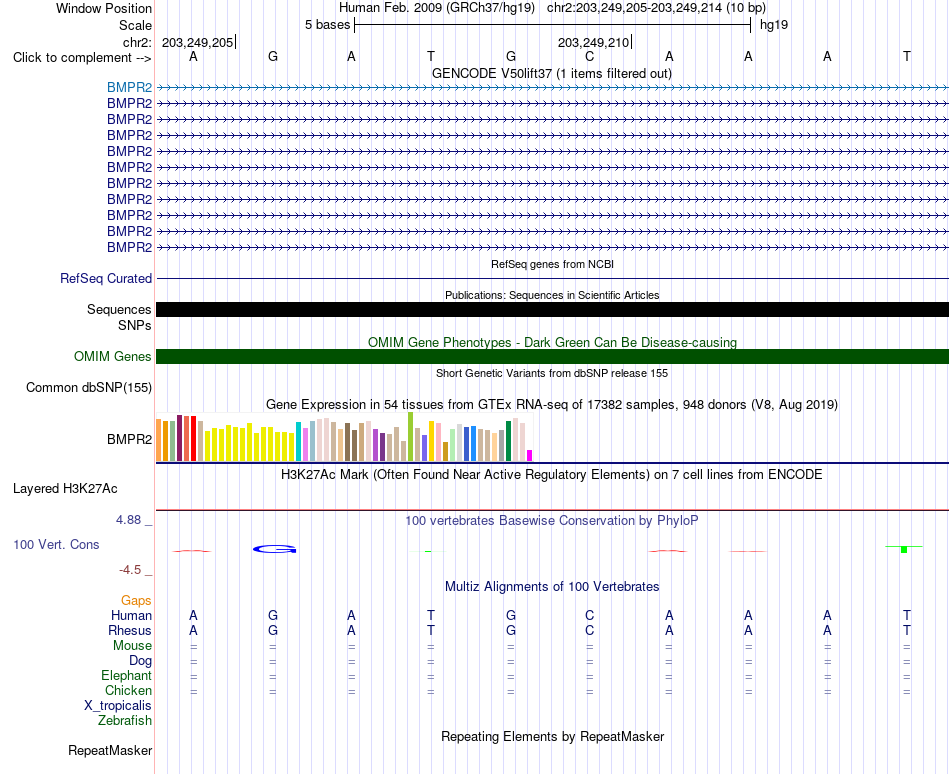Select the Dog species label
Viewport: 950px width, 774px height.
[140, 661]
